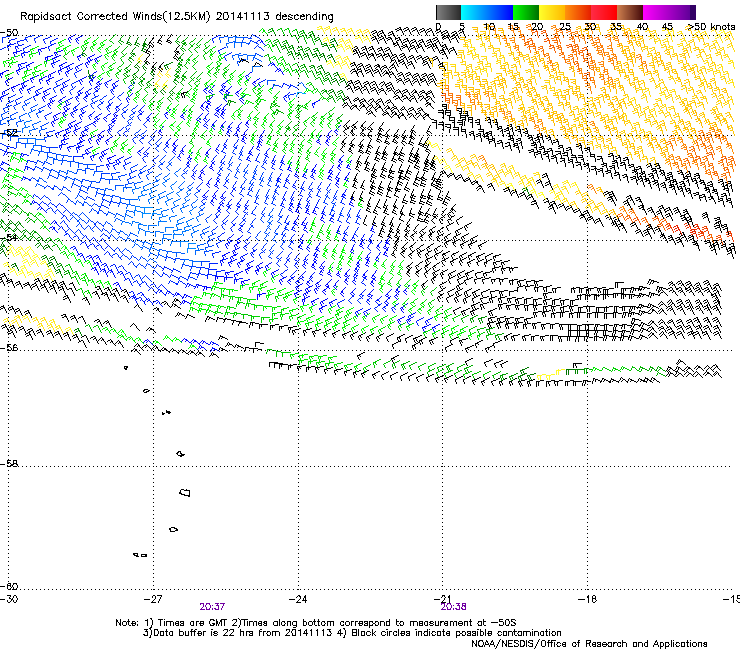Image resolution: width=740 pixels, height=650 pixels.
Task: Click the '-54' latitude axis label
Action: click(x=9, y=237)
